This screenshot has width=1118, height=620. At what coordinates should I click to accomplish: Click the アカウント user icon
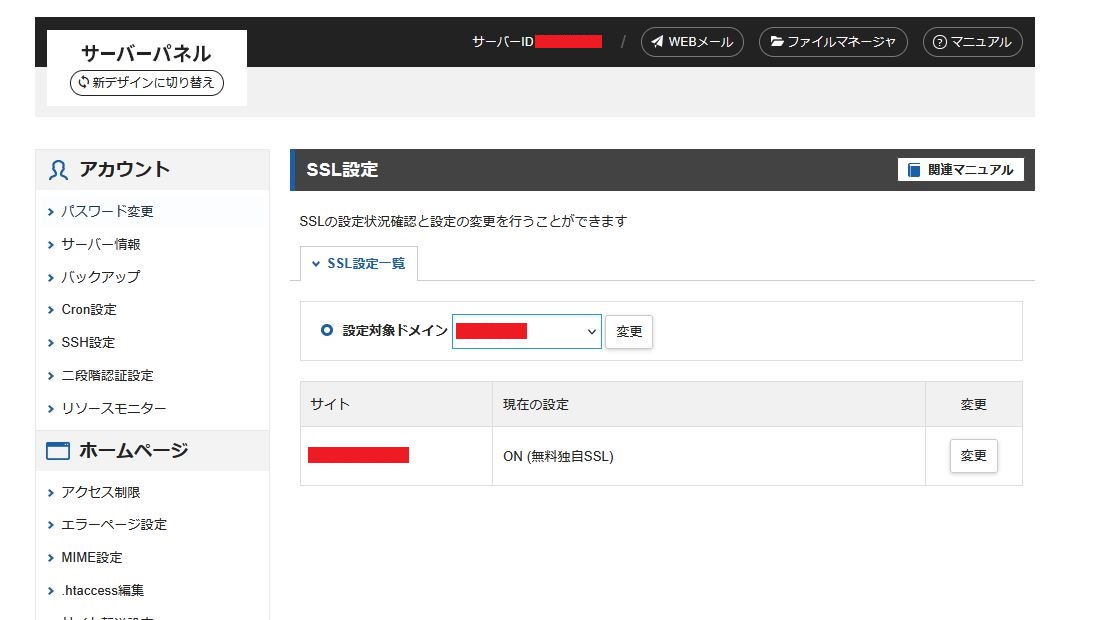tap(58, 170)
